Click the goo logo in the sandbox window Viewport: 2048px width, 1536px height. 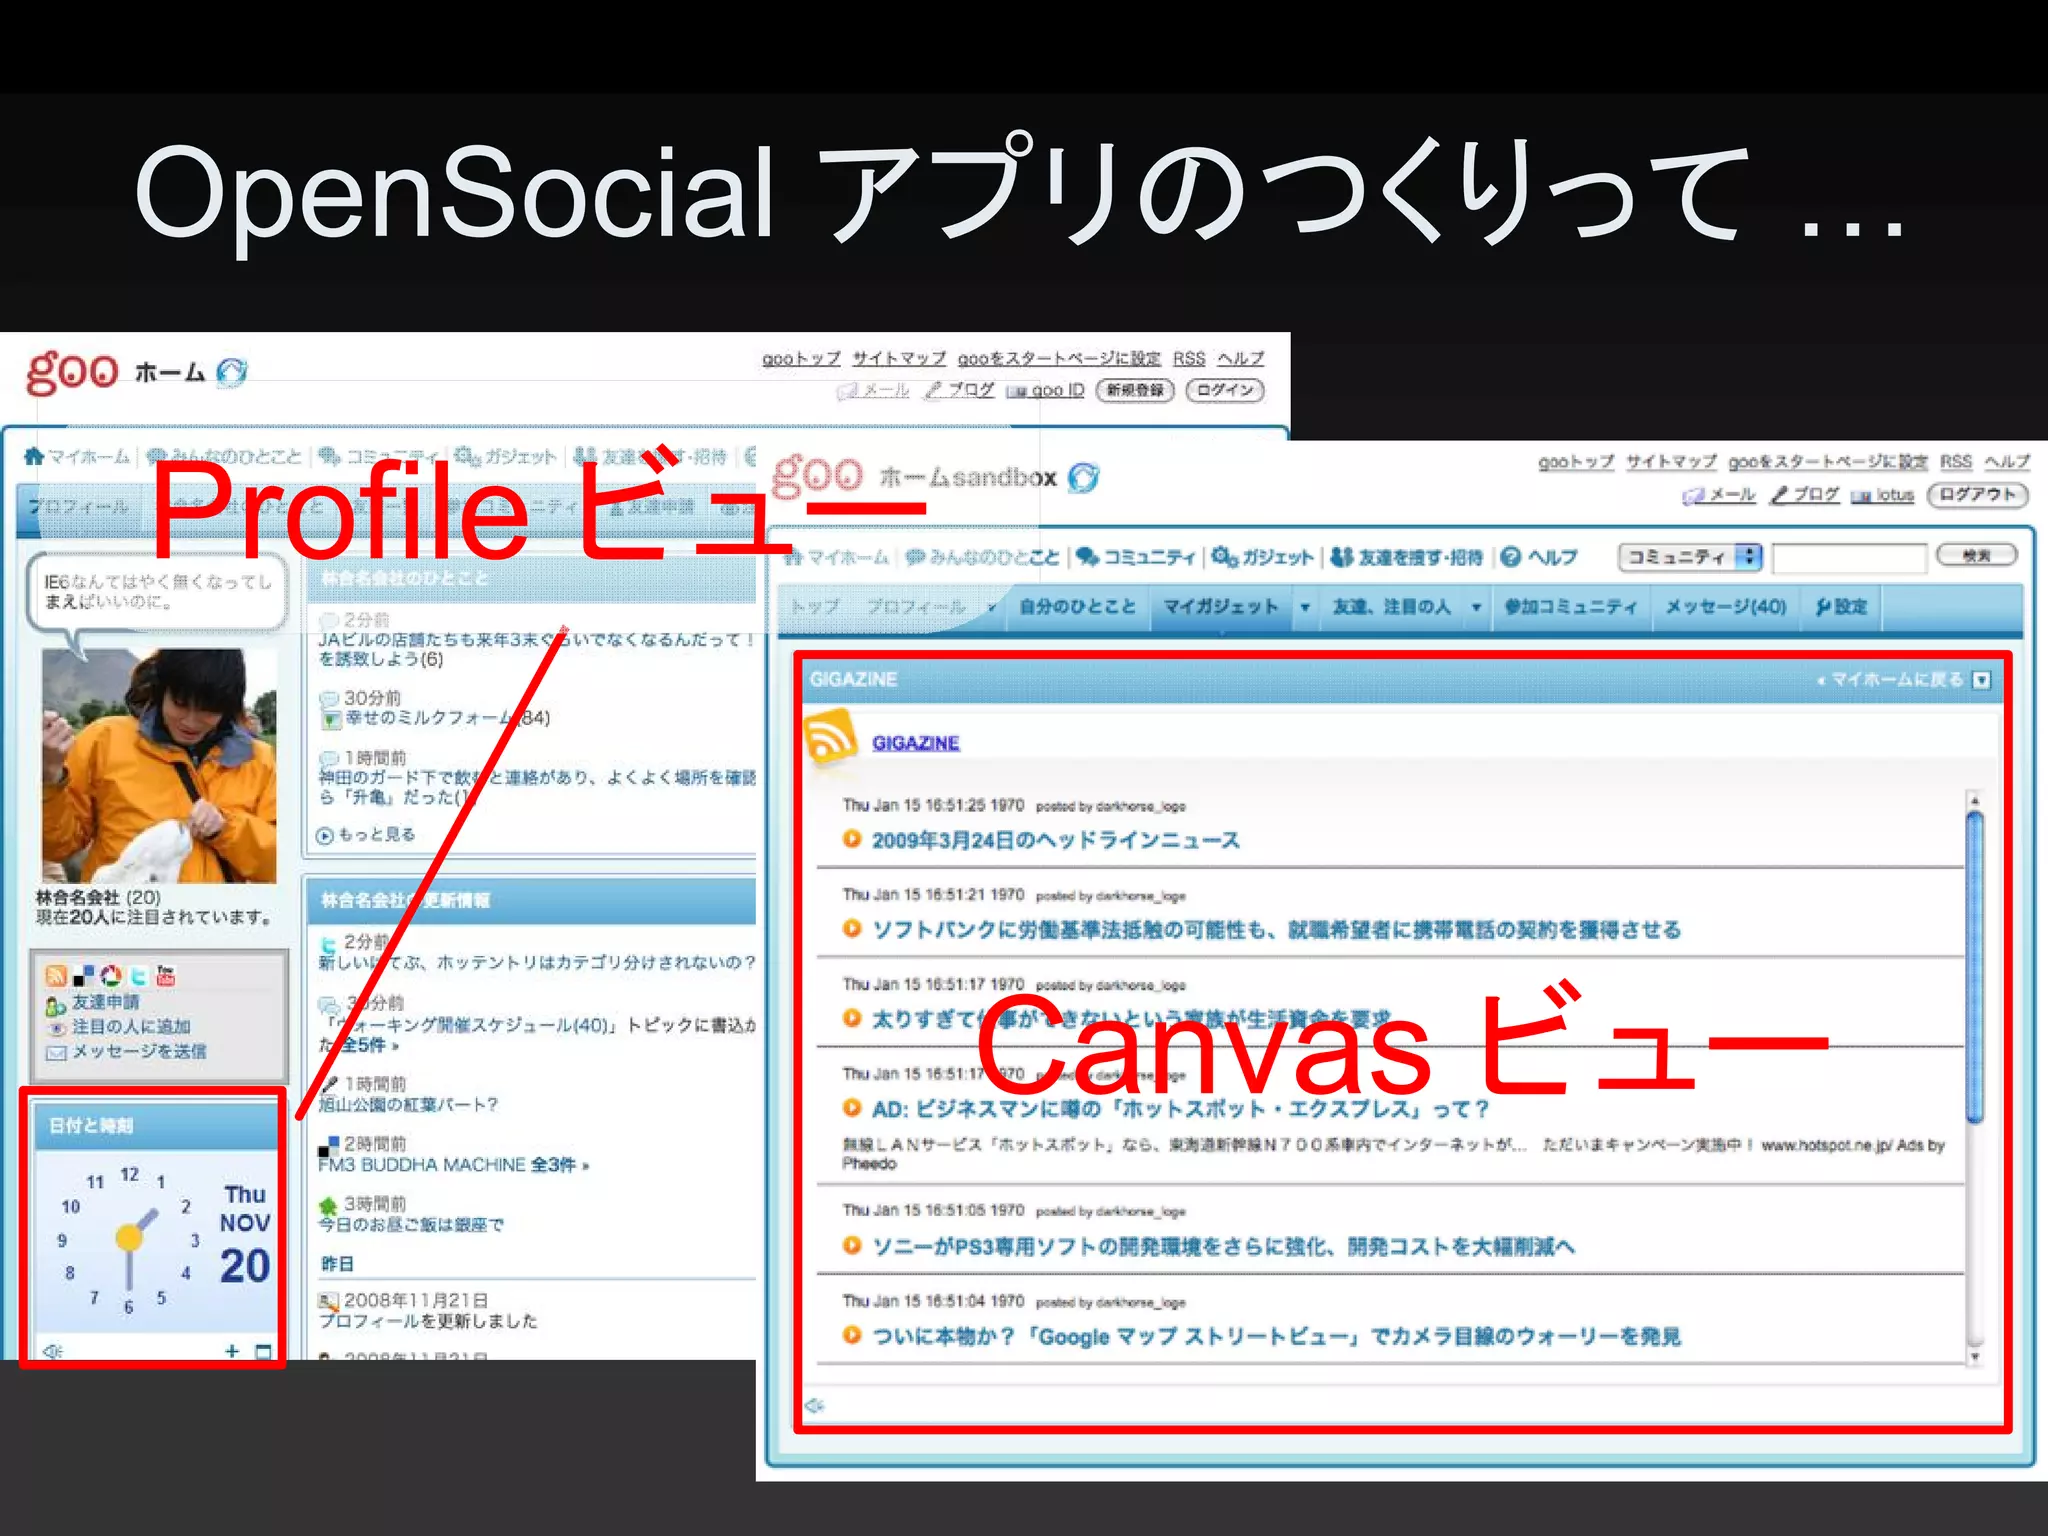[817, 474]
